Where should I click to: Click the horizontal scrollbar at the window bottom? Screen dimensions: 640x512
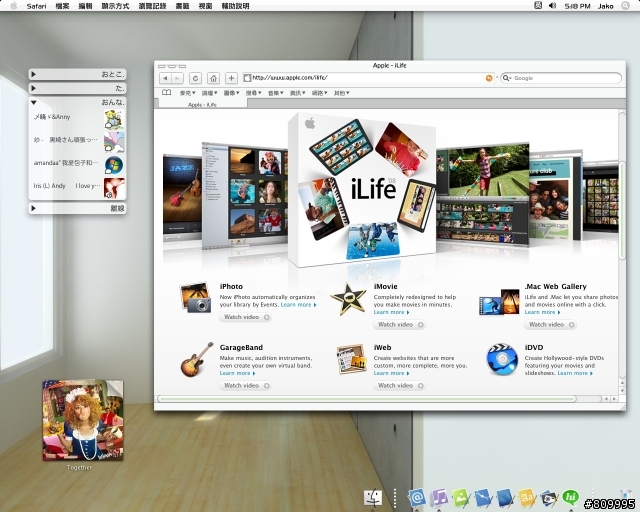click(367, 398)
